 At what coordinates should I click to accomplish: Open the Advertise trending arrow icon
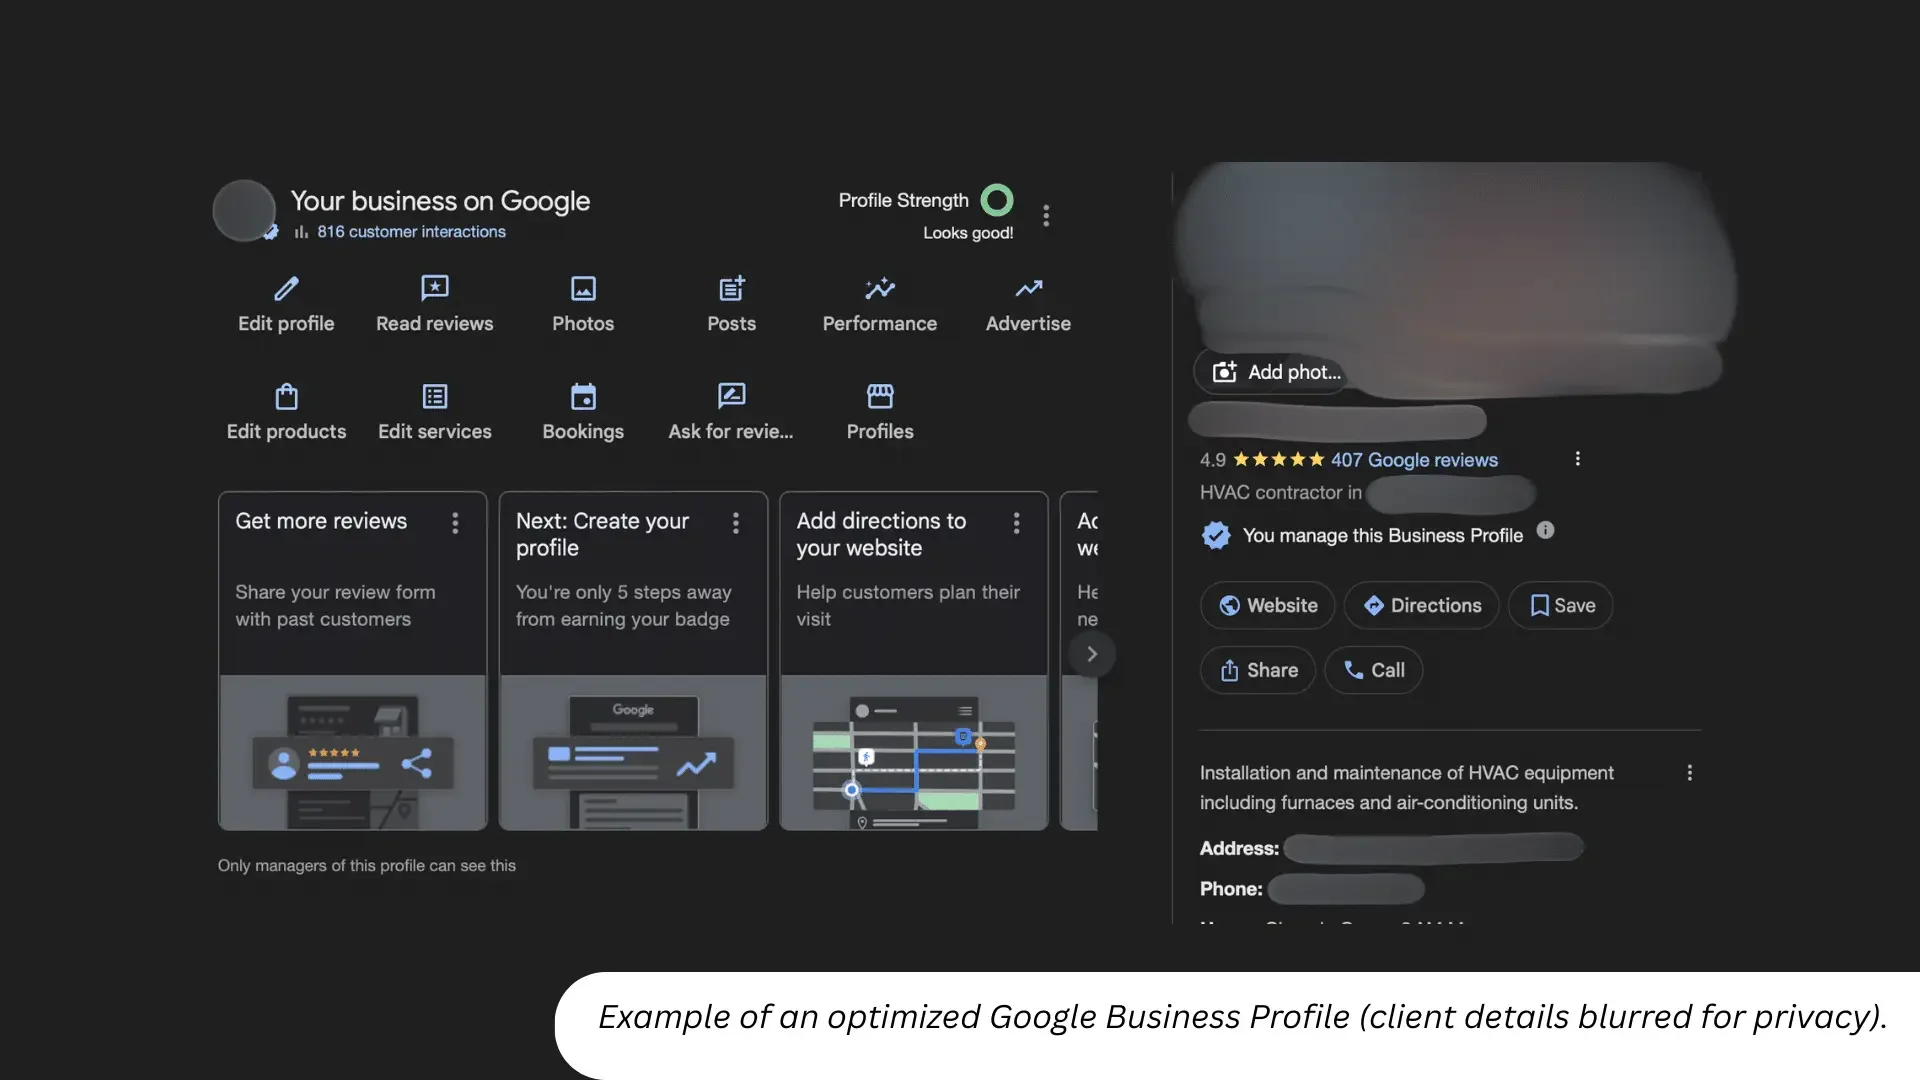tap(1029, 289)
